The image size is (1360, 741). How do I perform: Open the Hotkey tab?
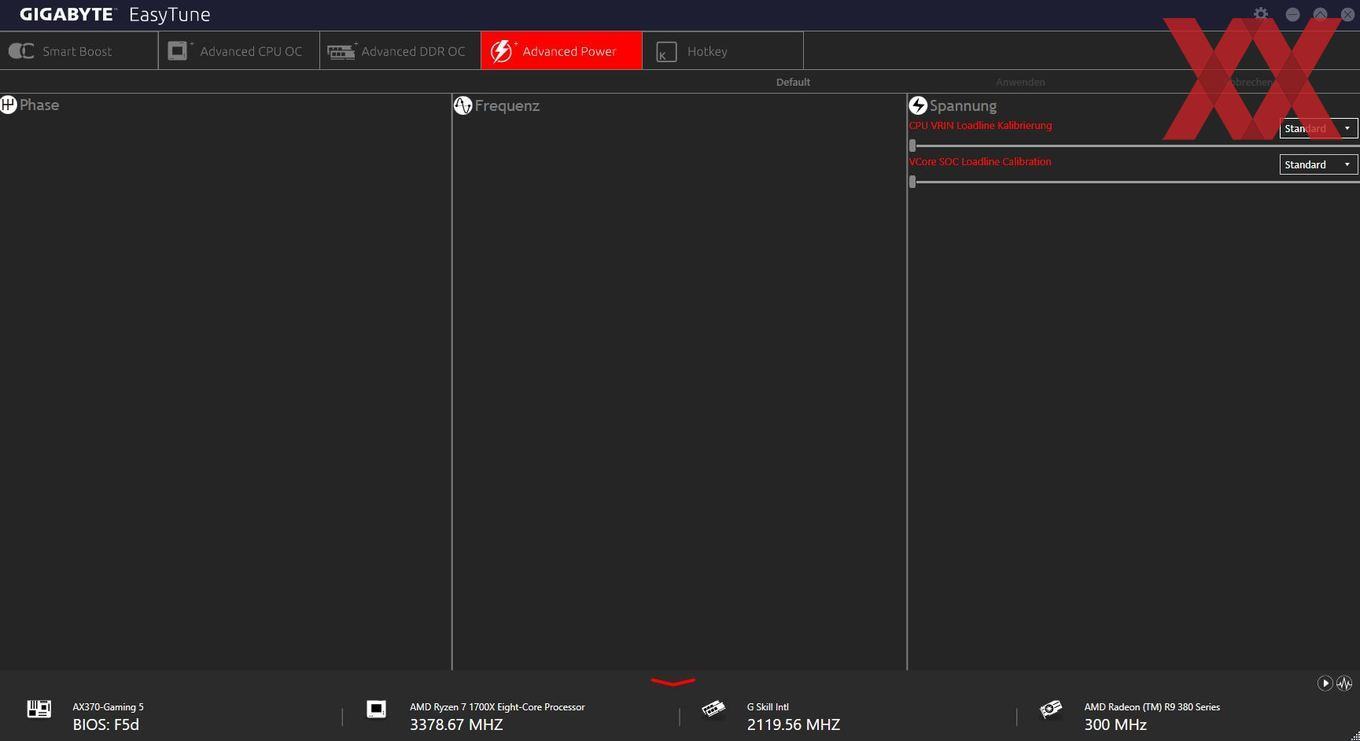(x=723, y=51)
